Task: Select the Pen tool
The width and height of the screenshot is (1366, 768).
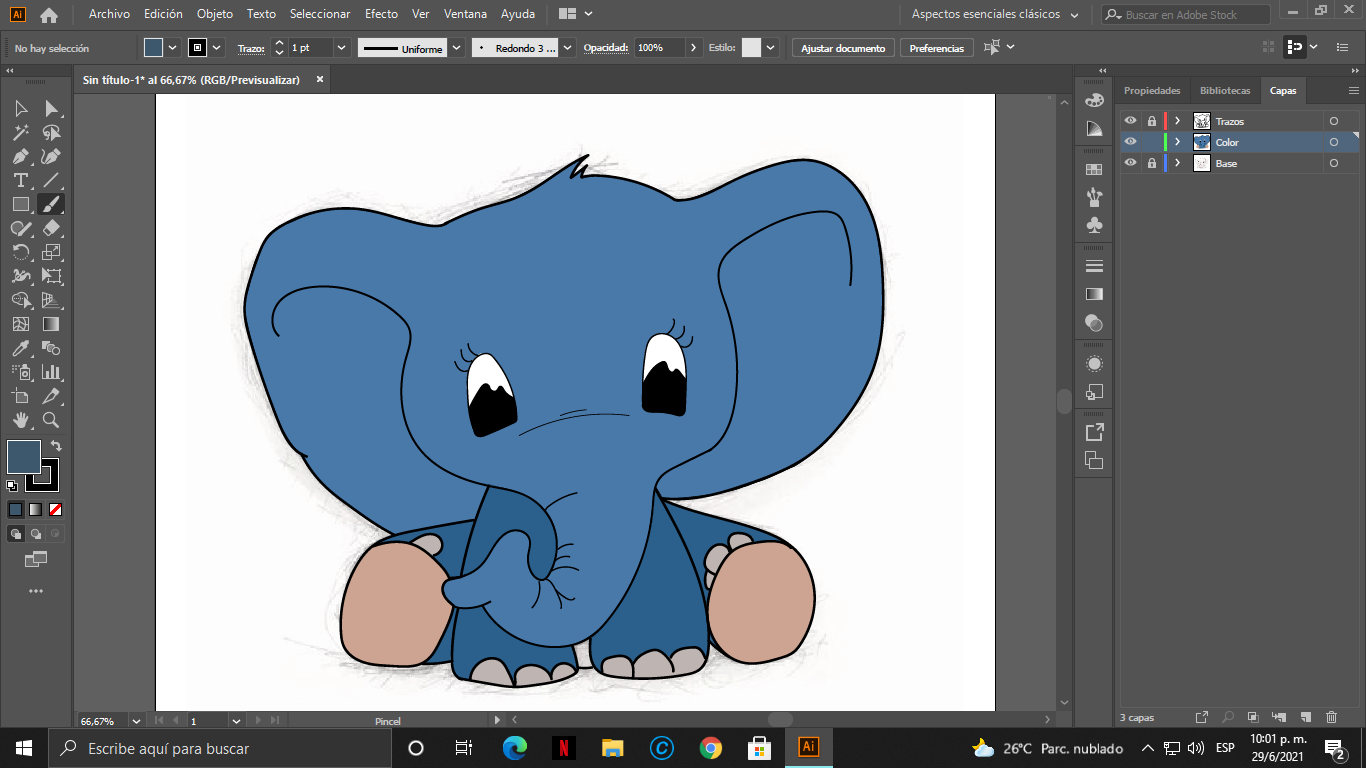Action: click(20, 156)
